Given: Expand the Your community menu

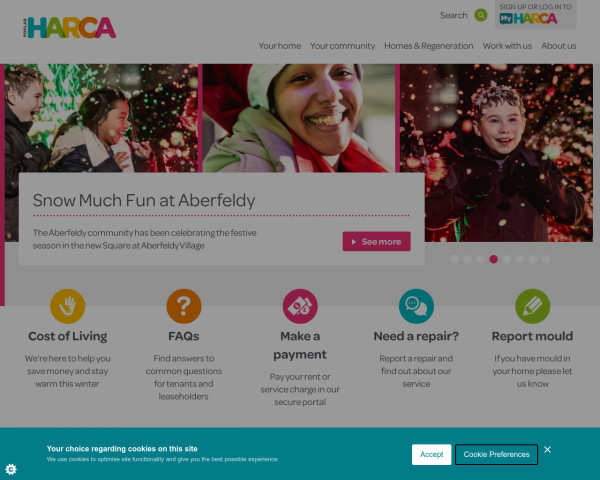Looking at the screenshot, I should click(x=342, y=46).
